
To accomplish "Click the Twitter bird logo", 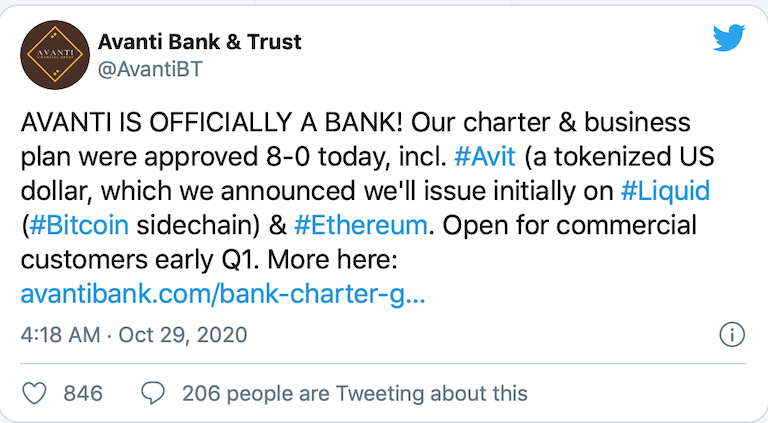I will (729, 38).
